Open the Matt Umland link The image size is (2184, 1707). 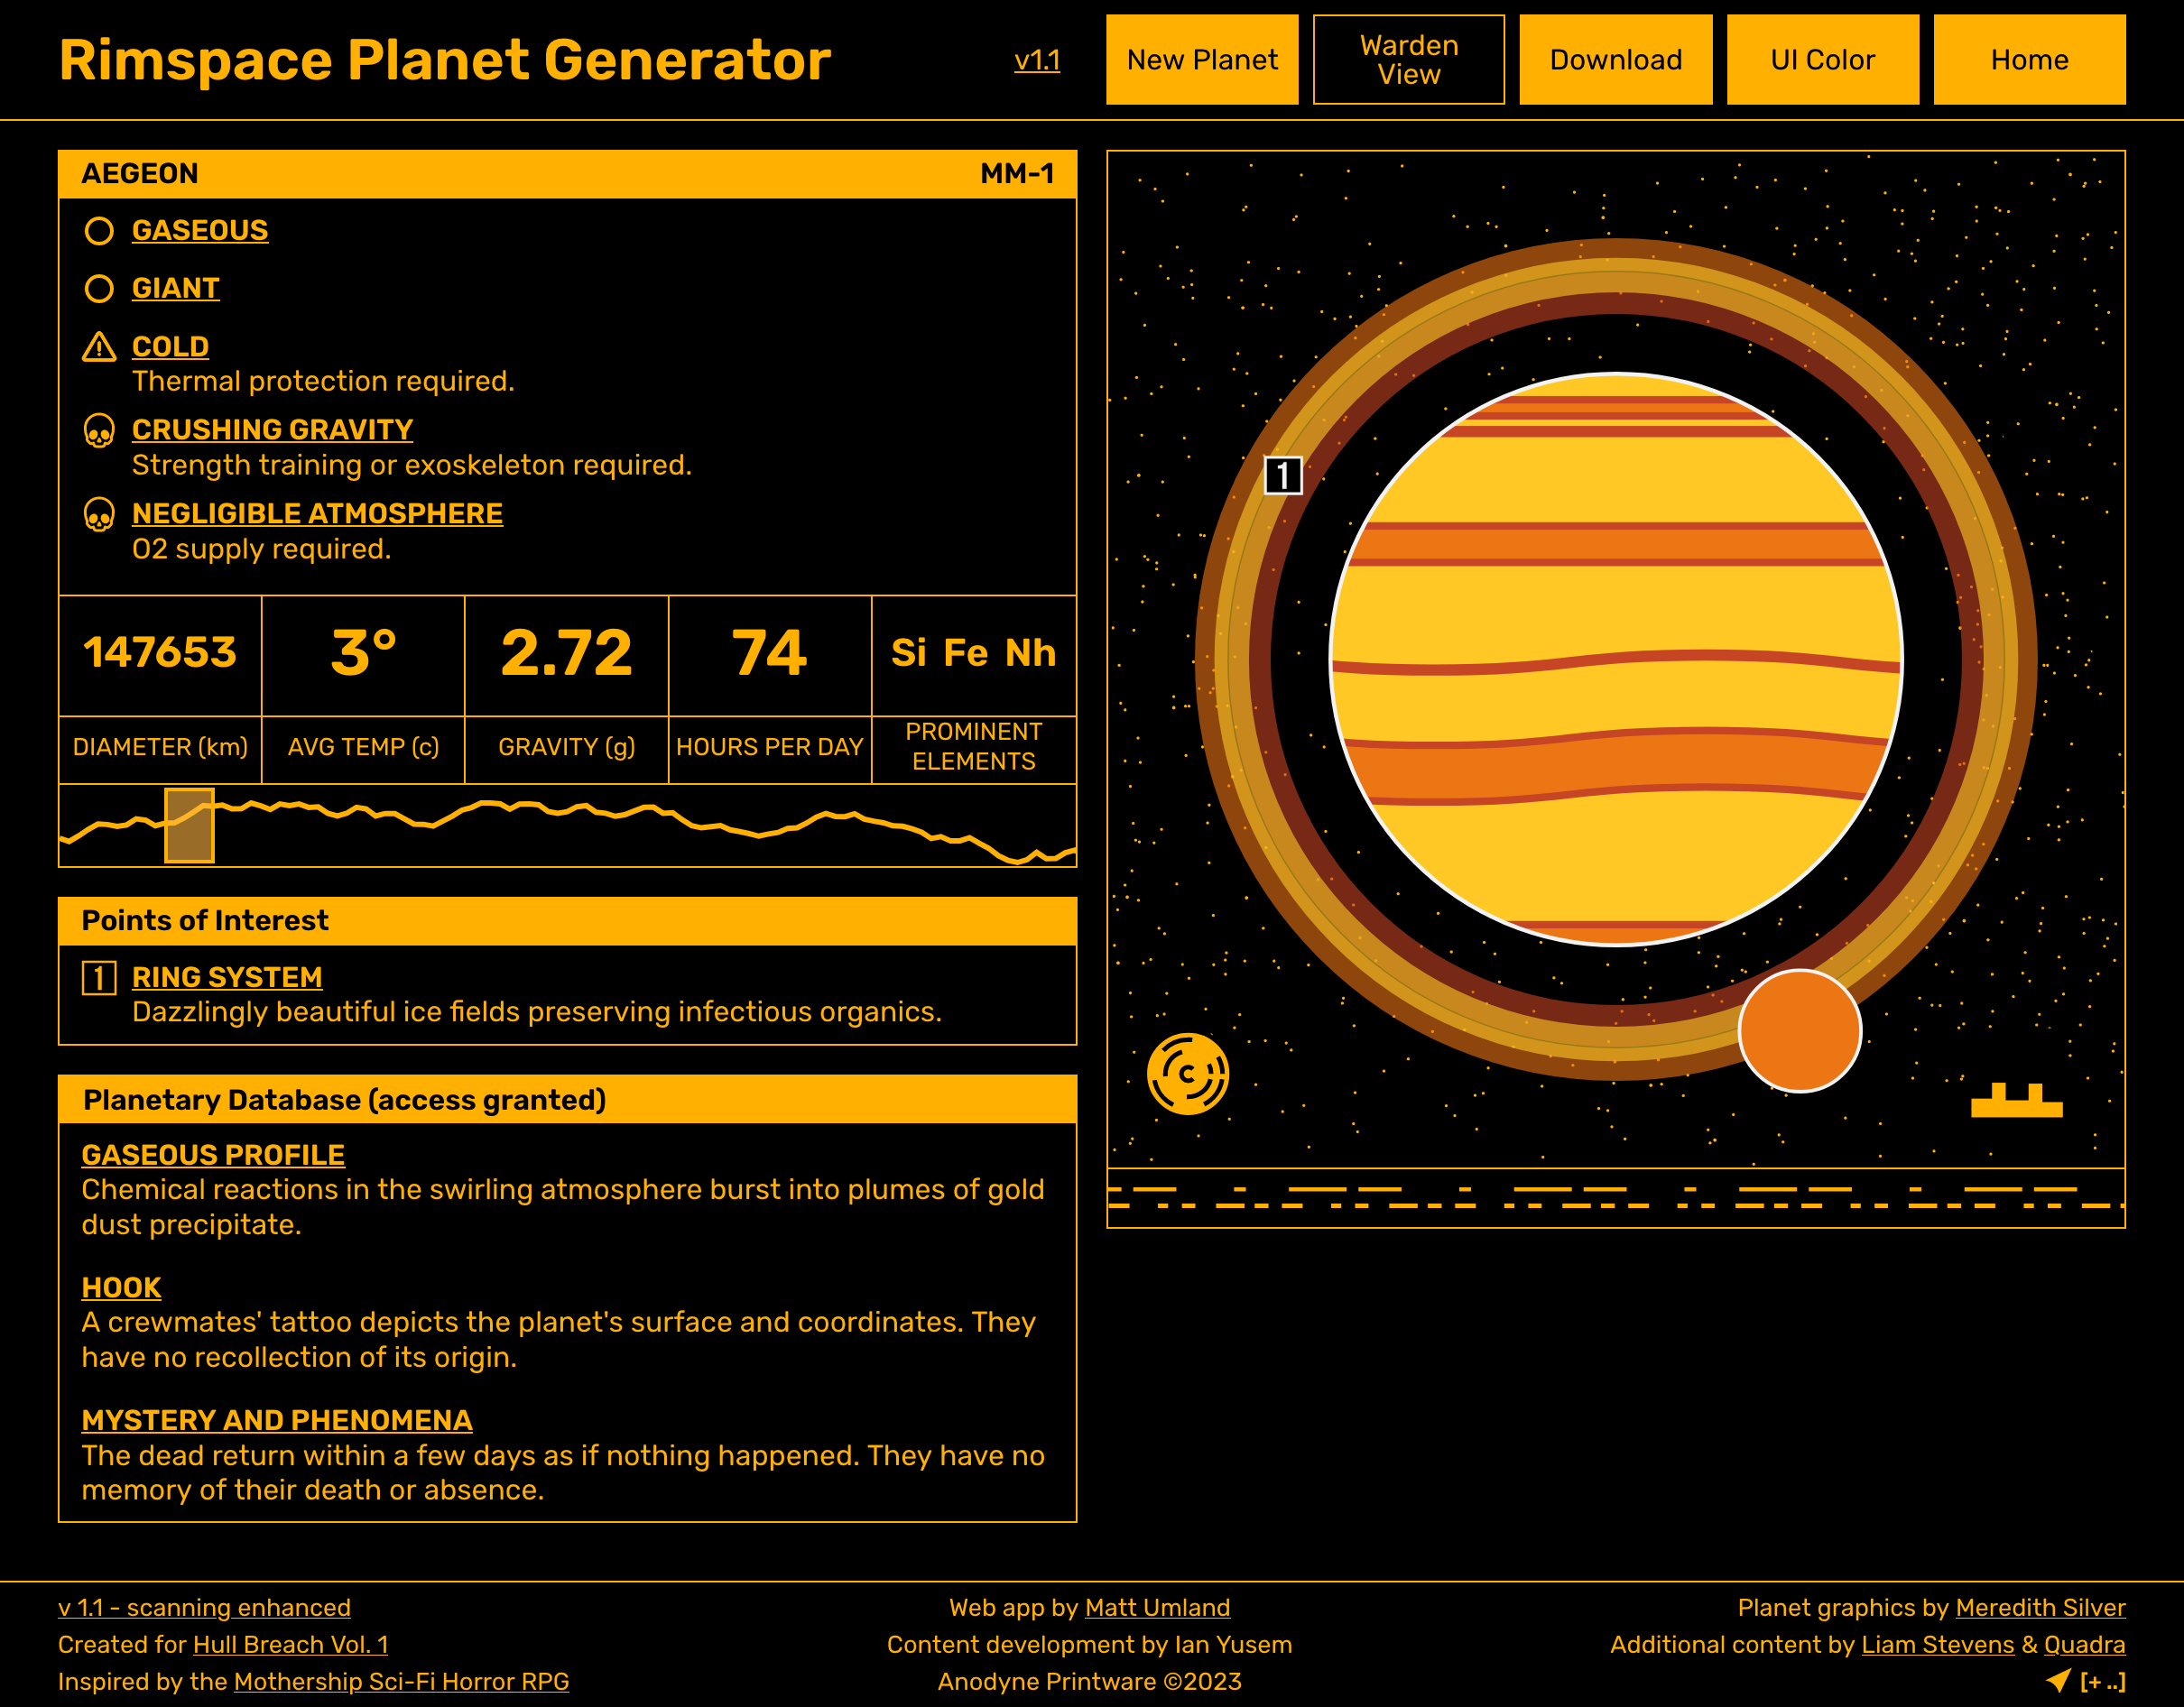pos(1157,1608)
